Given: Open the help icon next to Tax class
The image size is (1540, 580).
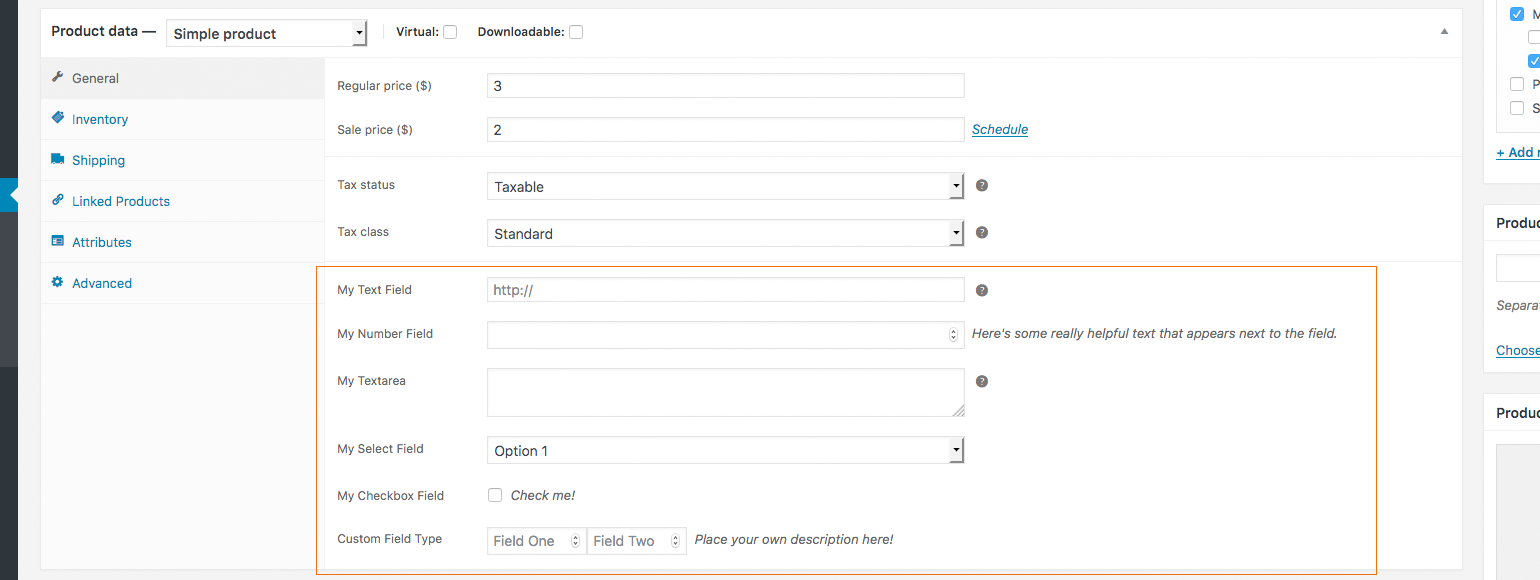Looking at the screenshot, I should pyautogui.click(x=981, y=232).
